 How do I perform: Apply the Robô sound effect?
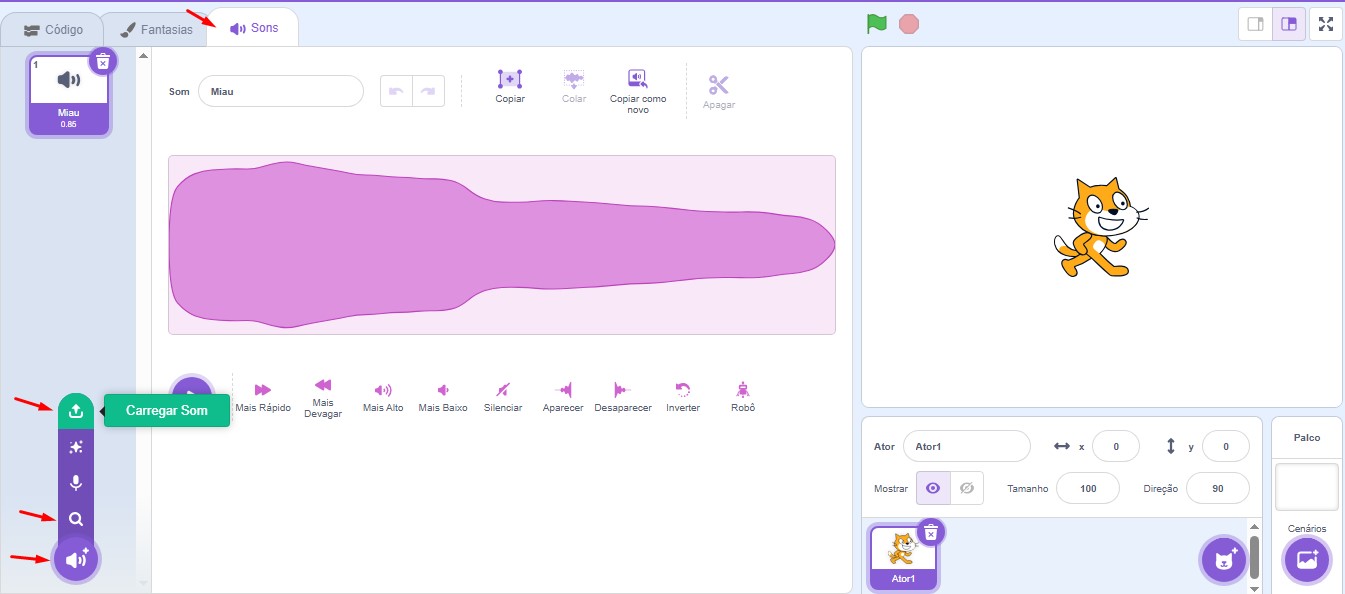(741, 396)
